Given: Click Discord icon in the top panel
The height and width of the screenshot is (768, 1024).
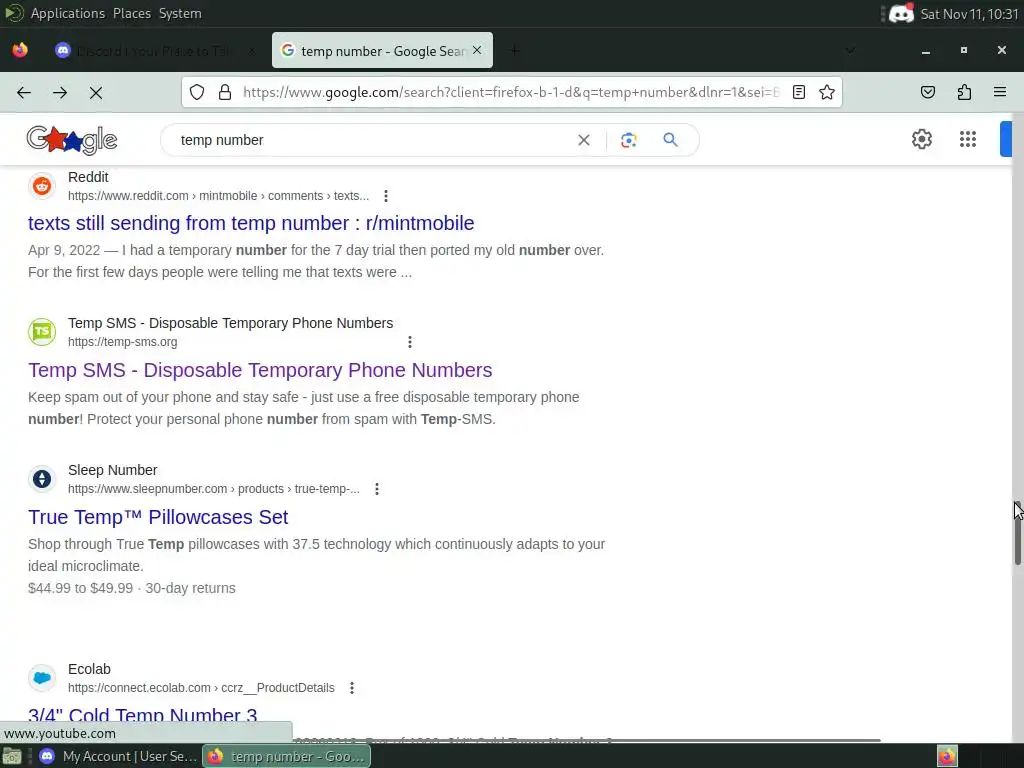Looking at the screenshot, I should pos(901,14).
